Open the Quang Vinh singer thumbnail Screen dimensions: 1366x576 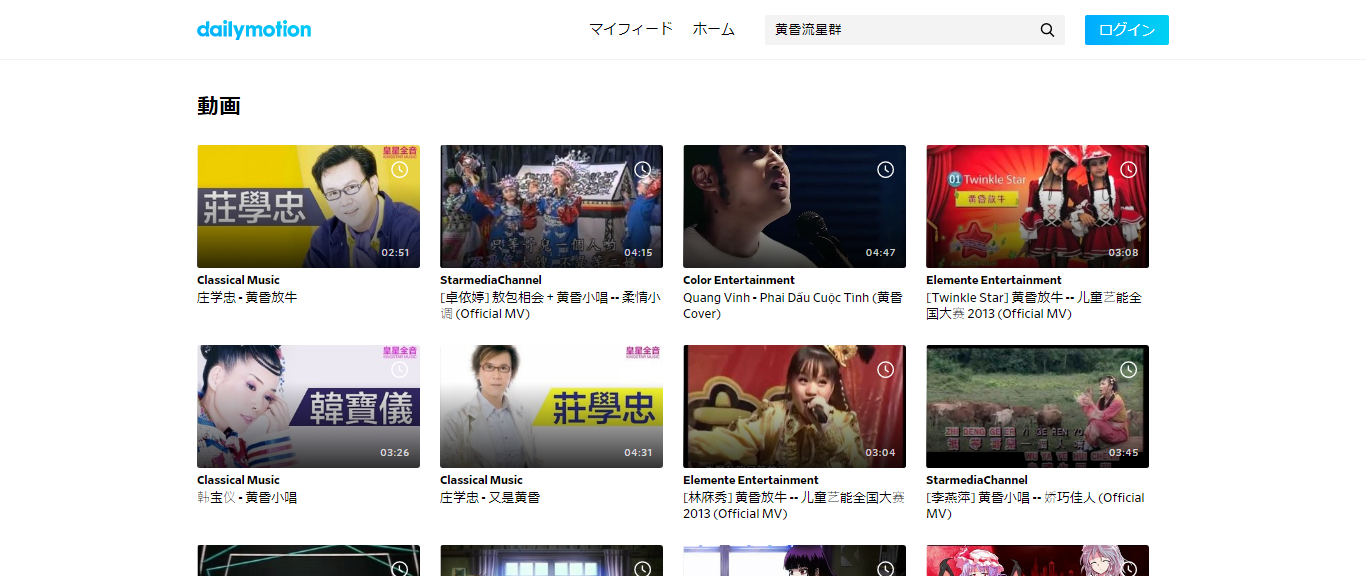(794, 206)
